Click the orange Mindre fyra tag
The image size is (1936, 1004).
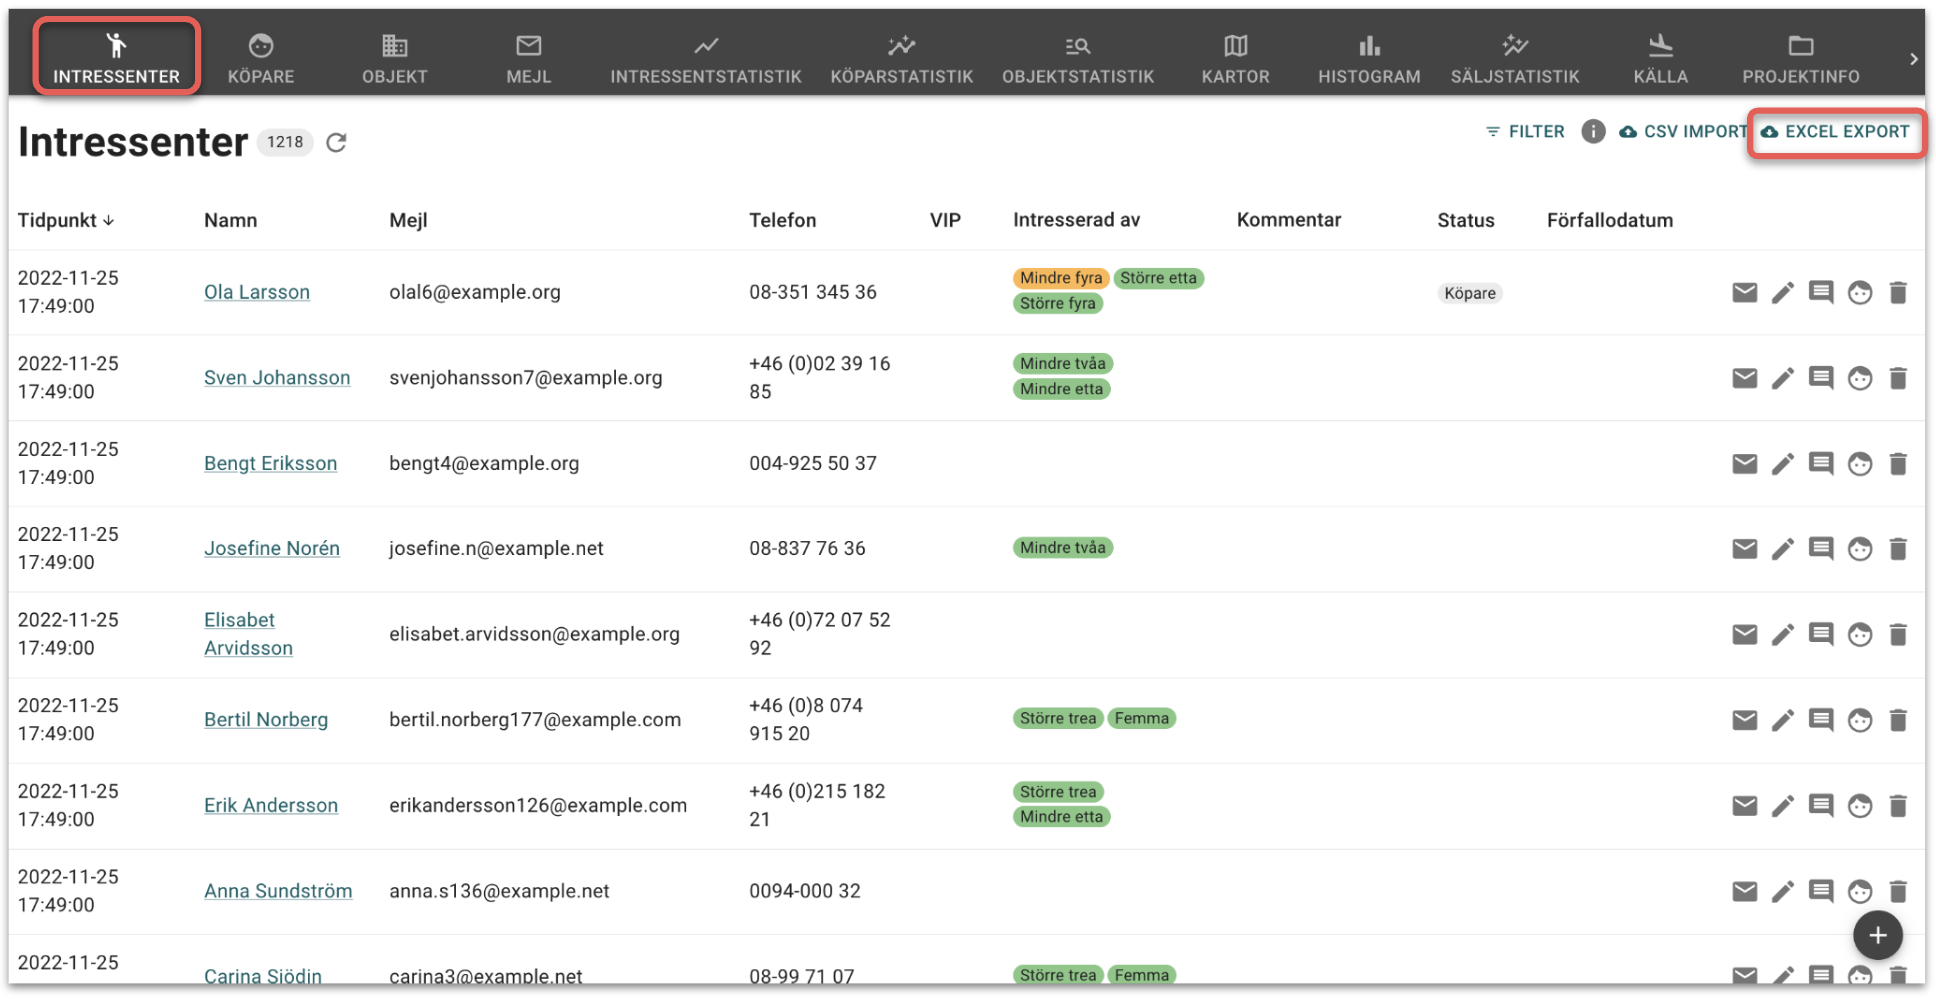point(1060,278)
